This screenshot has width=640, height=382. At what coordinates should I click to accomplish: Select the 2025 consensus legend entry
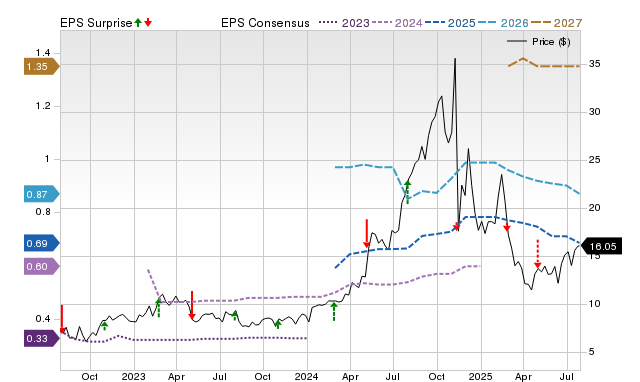point(450,23)
